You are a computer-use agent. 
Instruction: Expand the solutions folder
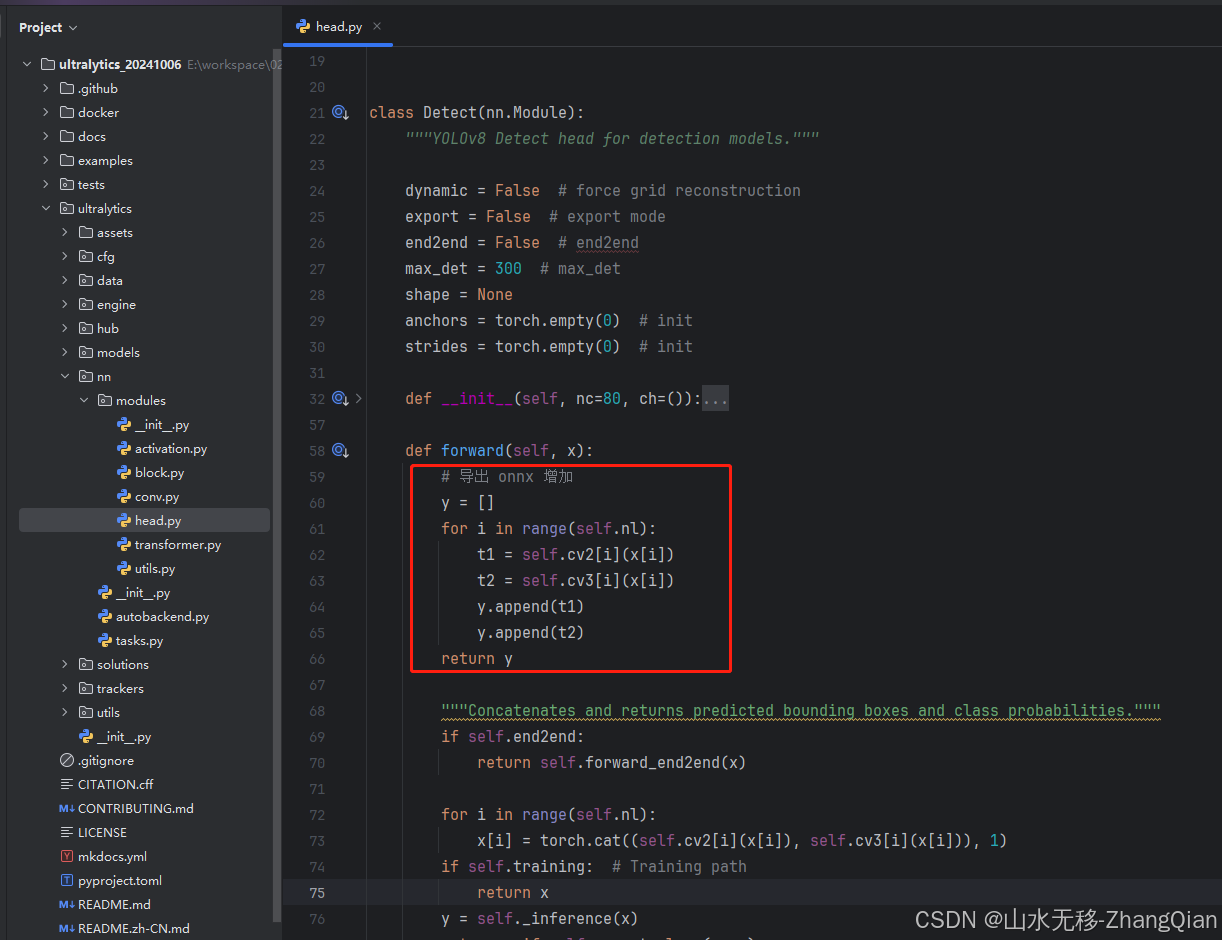(x=65, y=664)
